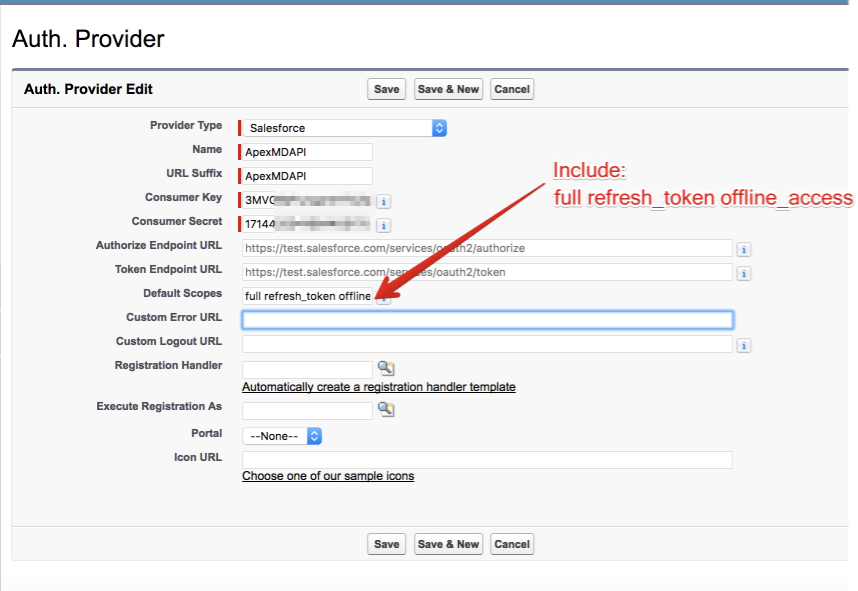This screenshot has height=591, width=858.
Task: Click the Provider Type label
Action: (186, 125)
